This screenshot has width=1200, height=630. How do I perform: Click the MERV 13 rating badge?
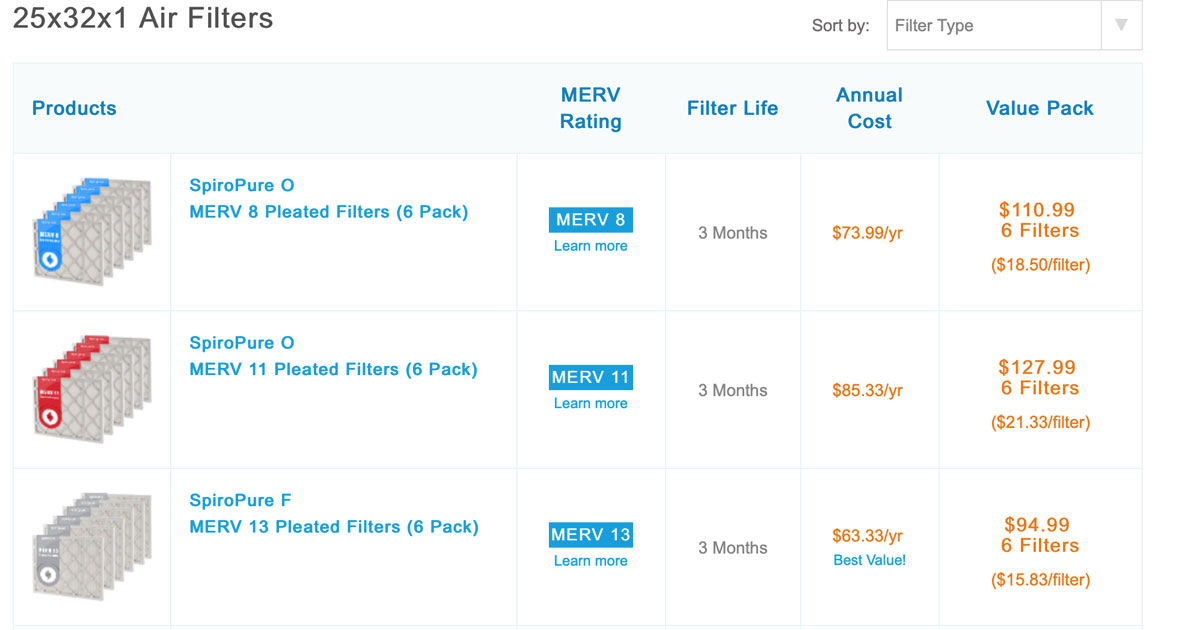(x=590, y=534)
